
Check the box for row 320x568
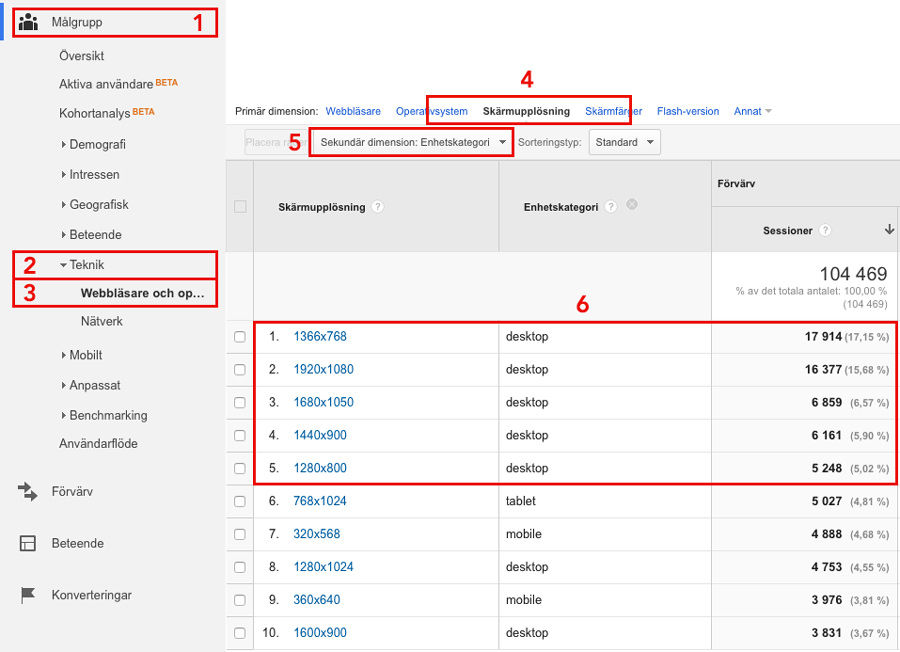[x=240, y=534]
